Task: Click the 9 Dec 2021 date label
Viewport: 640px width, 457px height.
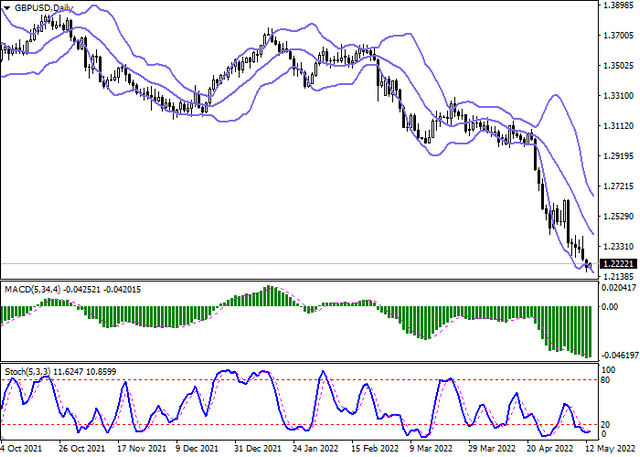Action: [x=198, y=449]
